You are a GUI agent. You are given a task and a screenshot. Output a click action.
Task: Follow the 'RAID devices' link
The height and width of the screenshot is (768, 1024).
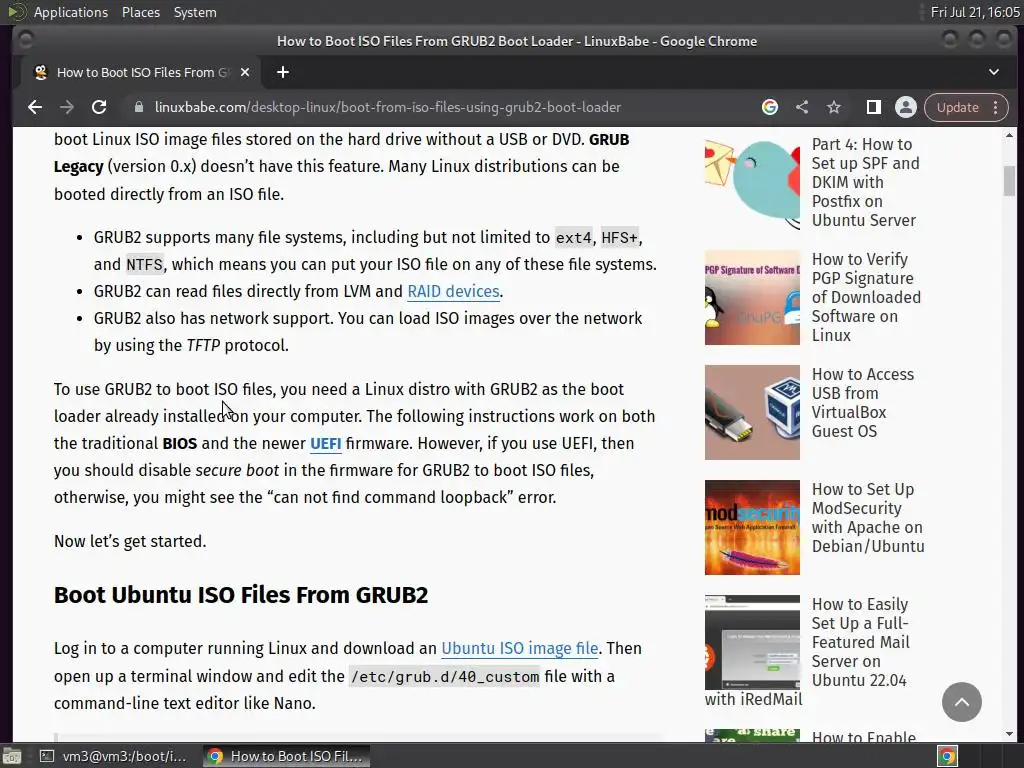453,291
